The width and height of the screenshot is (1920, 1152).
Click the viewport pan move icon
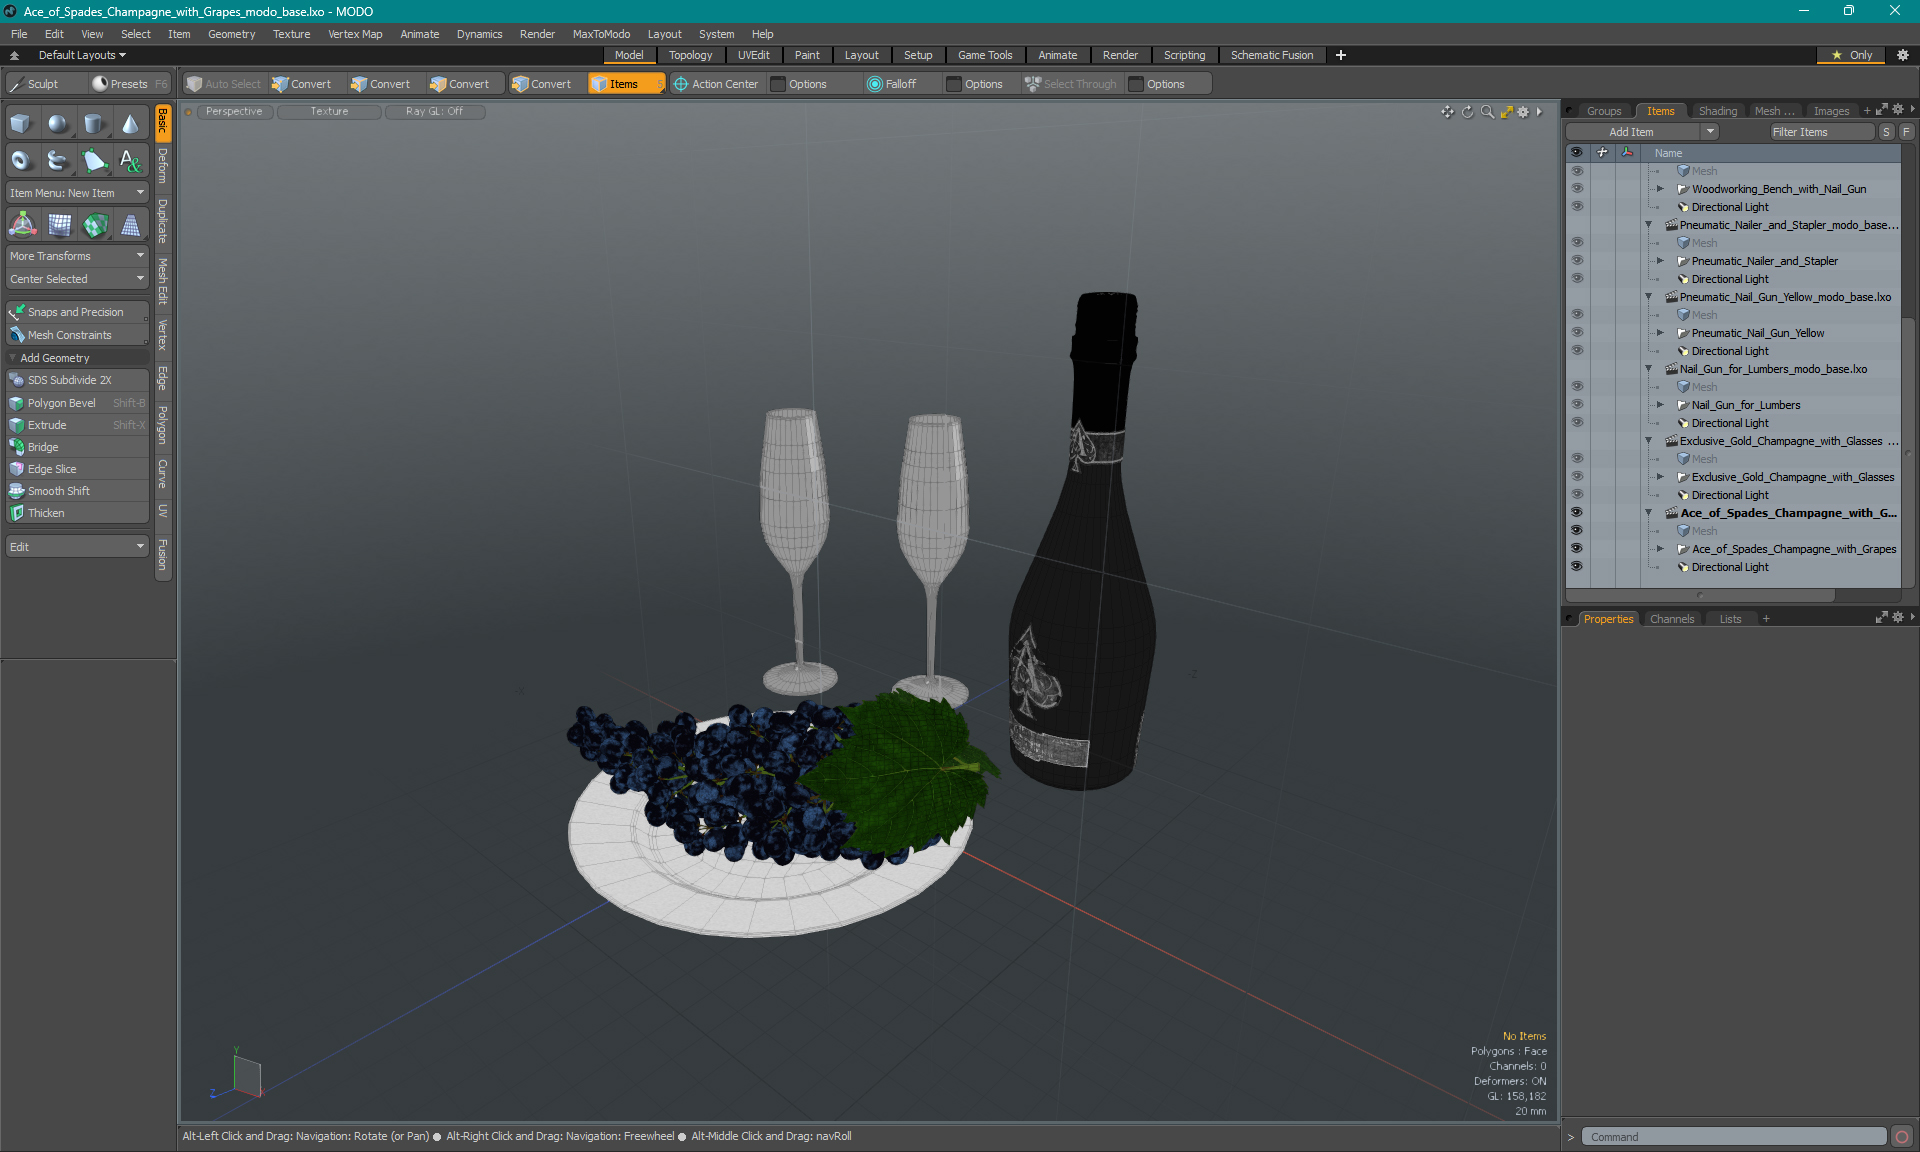point(1447,112)
